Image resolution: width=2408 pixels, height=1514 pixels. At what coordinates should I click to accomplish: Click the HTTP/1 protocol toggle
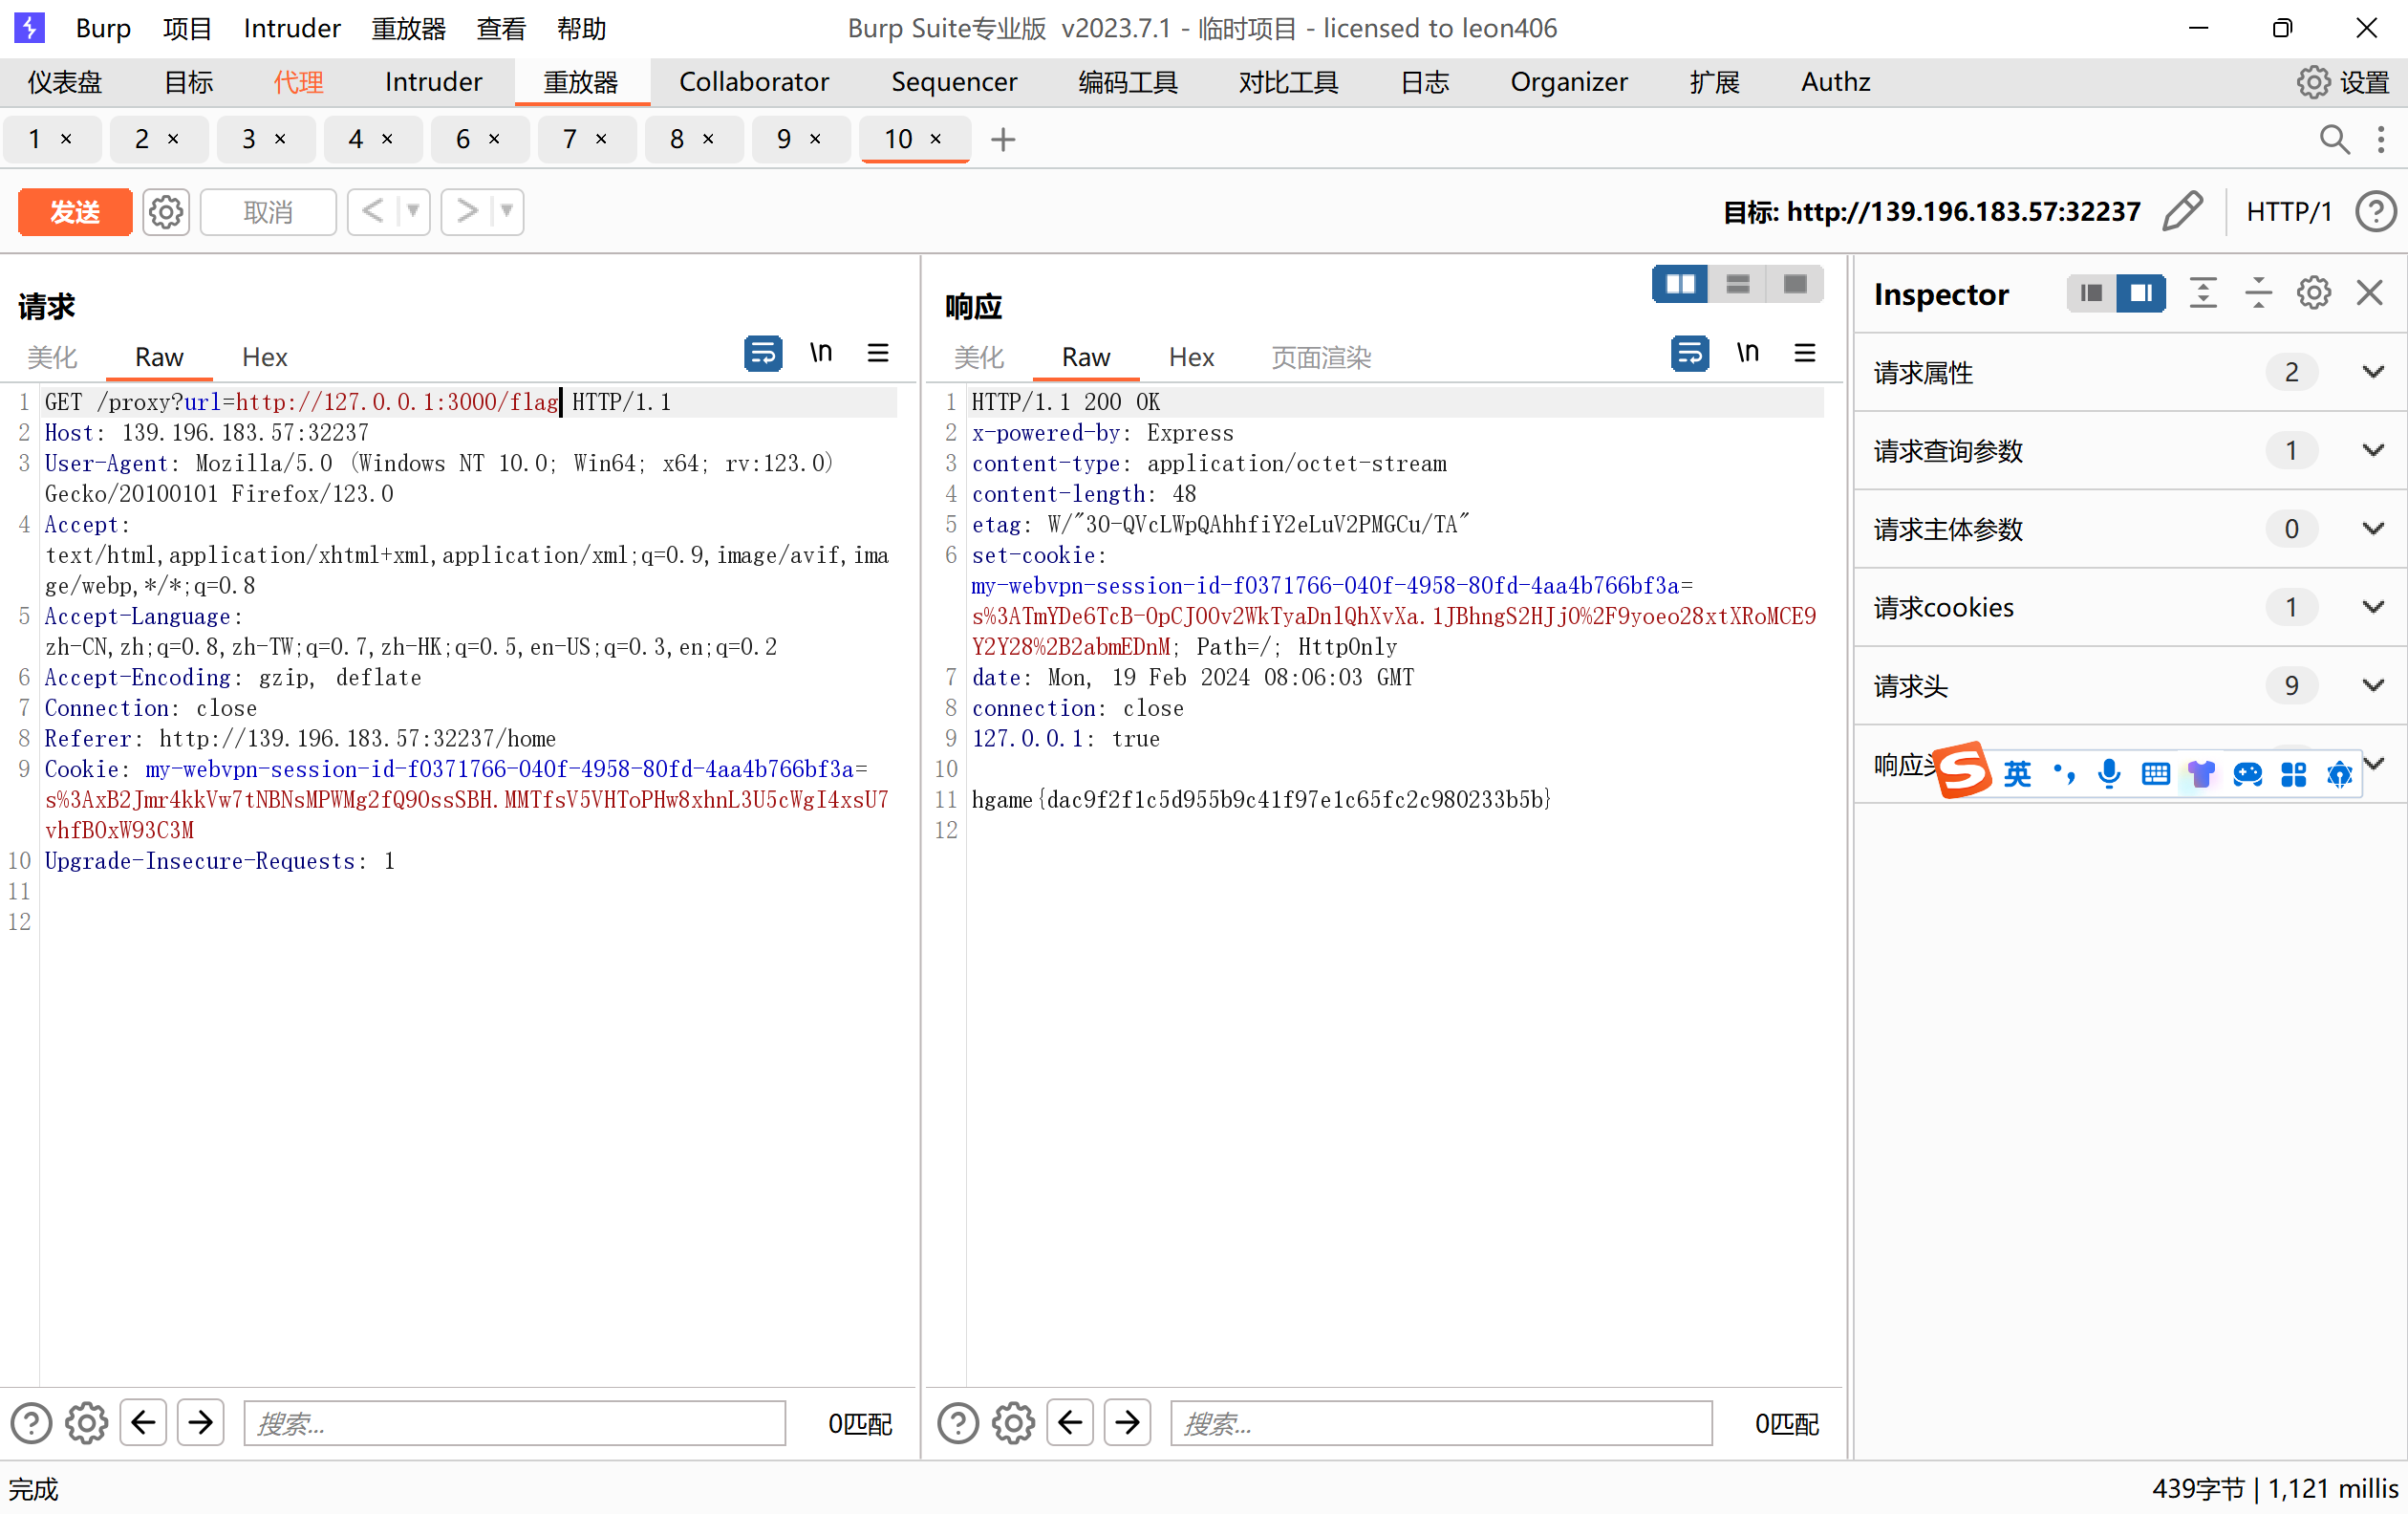(2289, 212)
